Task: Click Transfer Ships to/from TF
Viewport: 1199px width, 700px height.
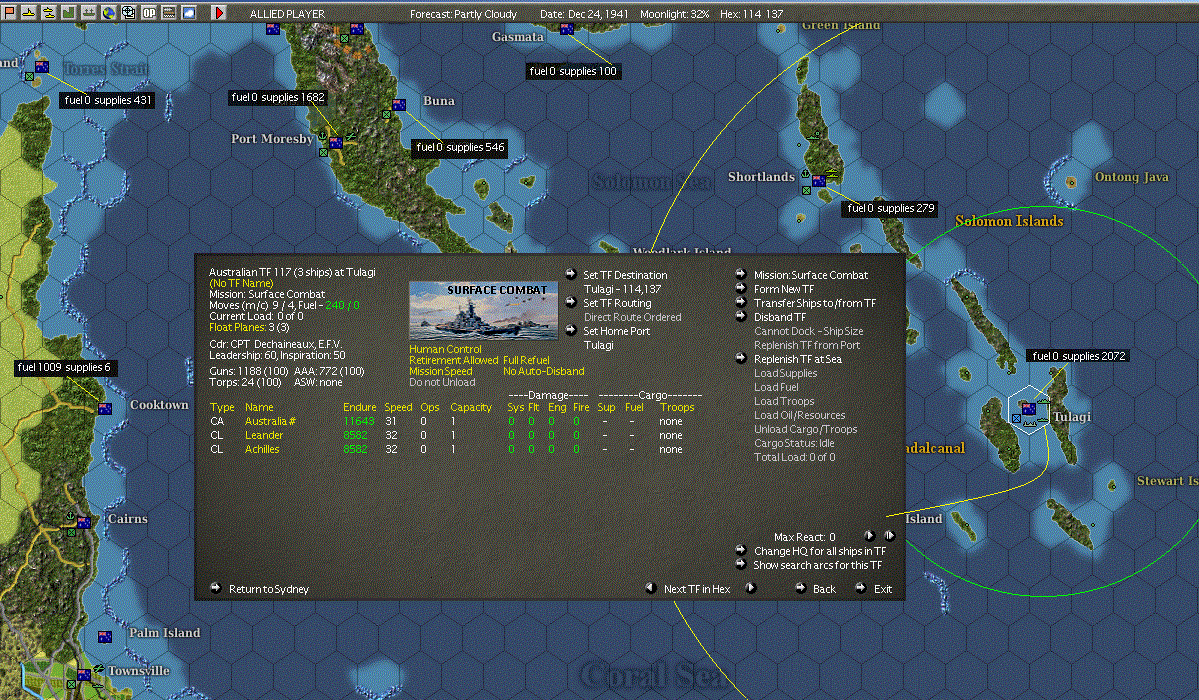Action: pos(815,304)
